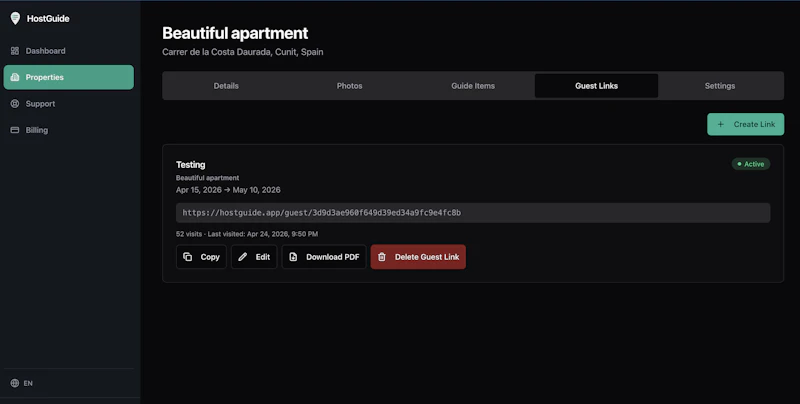
Task: Open the Guide Items tab
Action: 473,86
